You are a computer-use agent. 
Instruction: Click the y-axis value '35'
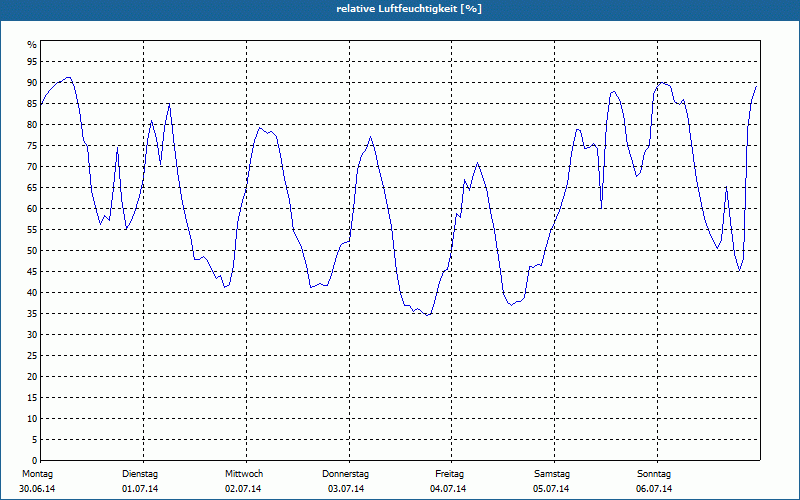pyautogui.click(x=32, y=314)
